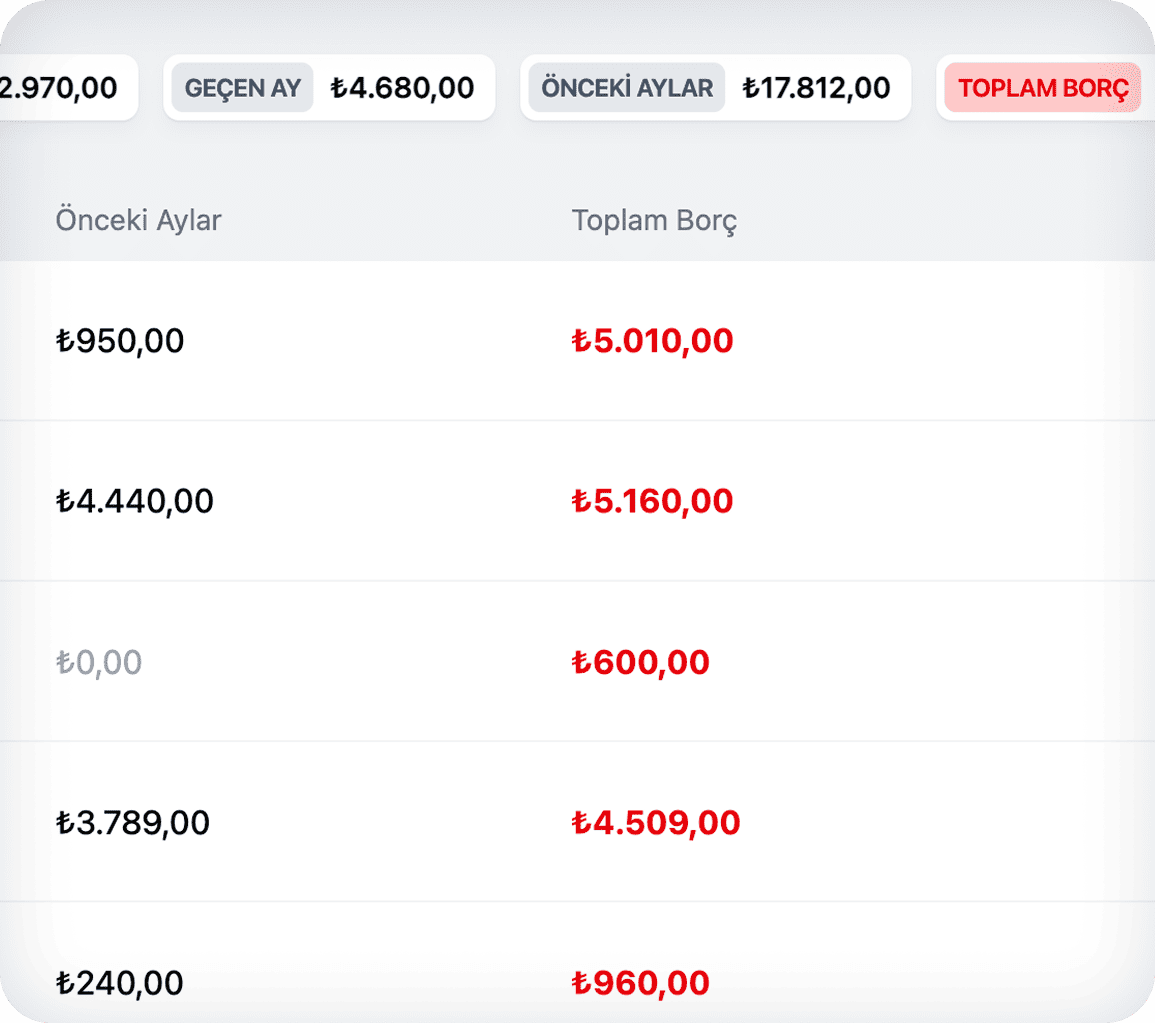1155x1023 pixels.
Task: Select the ₺4.440,00 previous months cell
Action: 135,501
